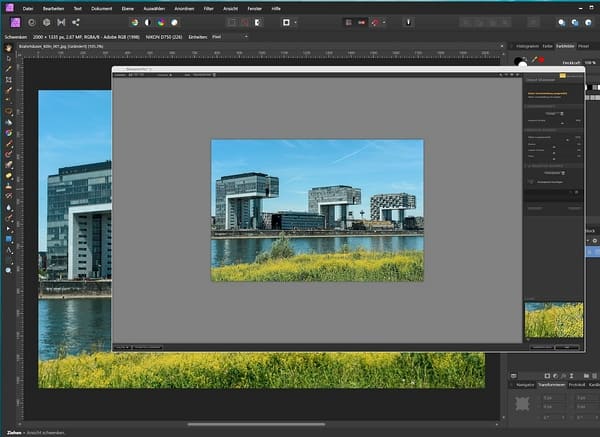Switch to the Export persona
The width and height of the screenshot is (600, 437).
pos(76,23)
